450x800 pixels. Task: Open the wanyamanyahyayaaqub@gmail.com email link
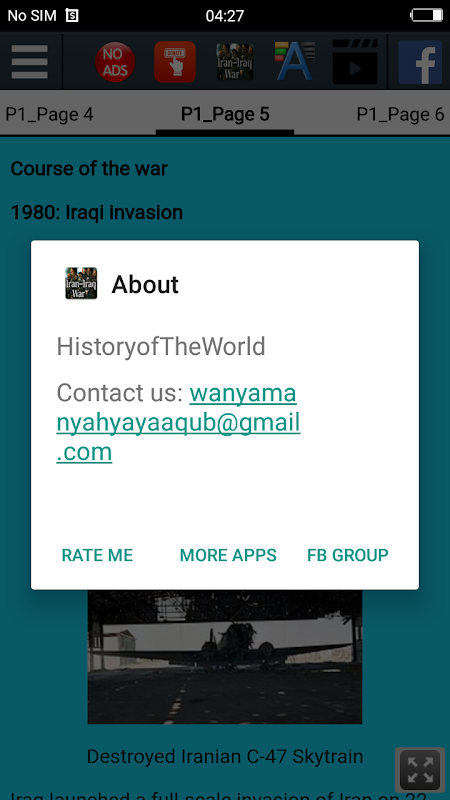[178, 423]
